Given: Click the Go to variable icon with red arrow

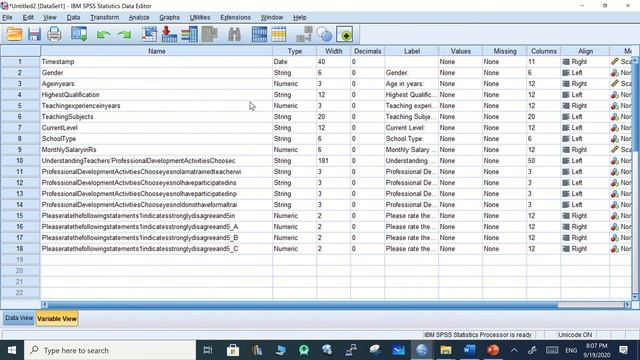Looking at the screenshot, I should pos(169,34).
